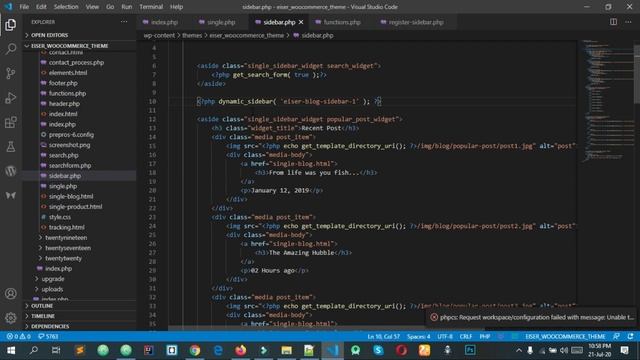This screenshot has height=360, width=640.
Task: Click the Split Editor icon
Action: click(613, 22)
